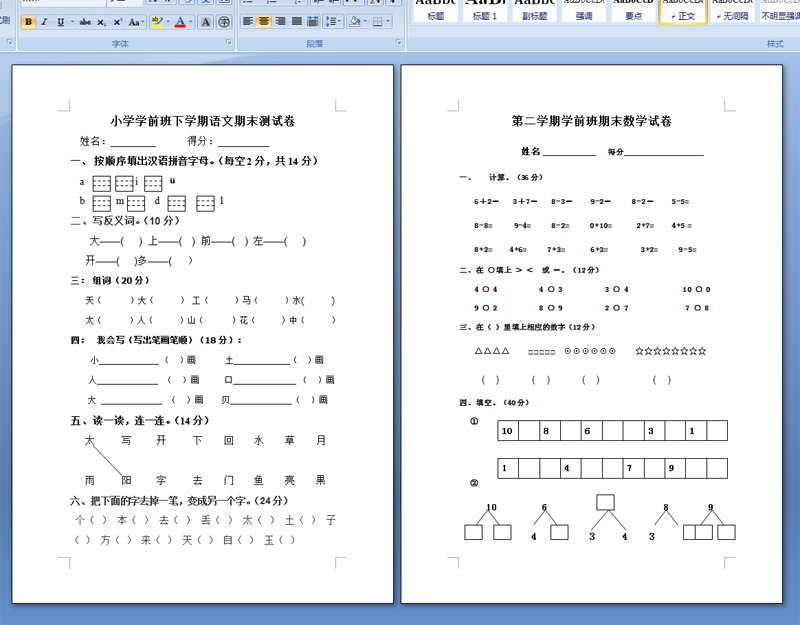
Task: Click the 样式 group label
Action: (775, 44)
